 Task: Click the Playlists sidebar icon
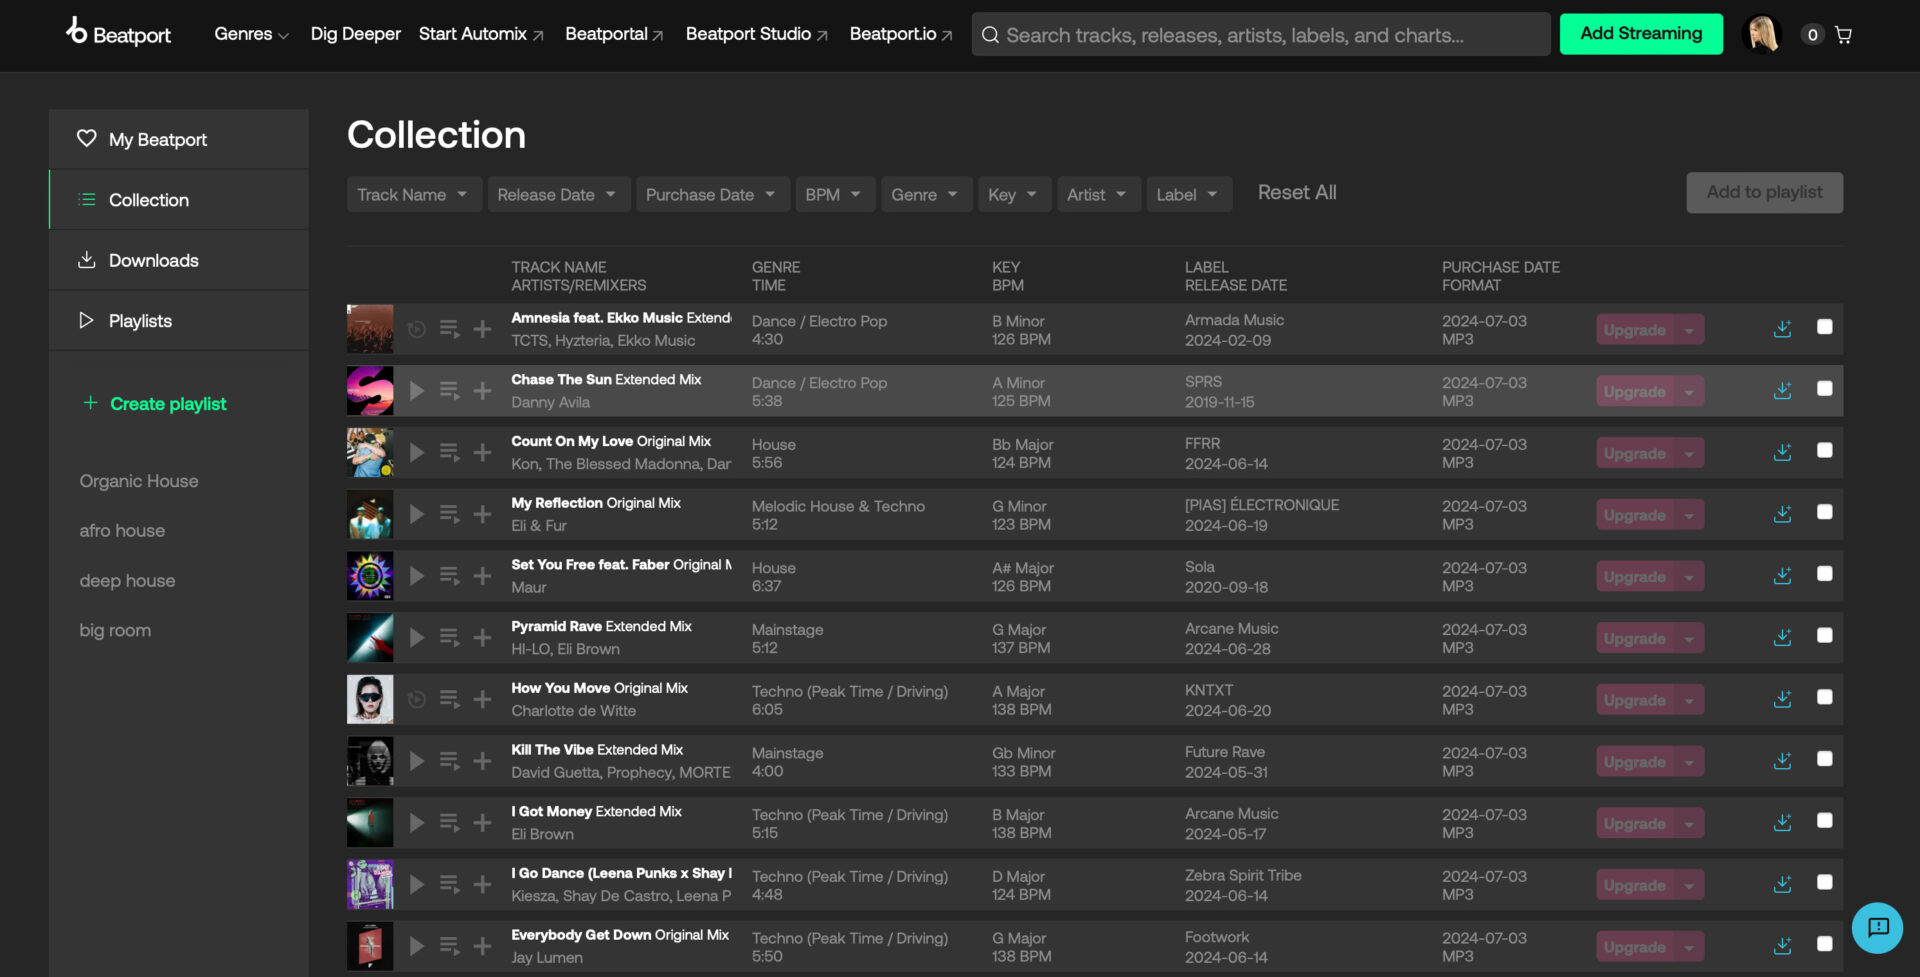[87, 320]
